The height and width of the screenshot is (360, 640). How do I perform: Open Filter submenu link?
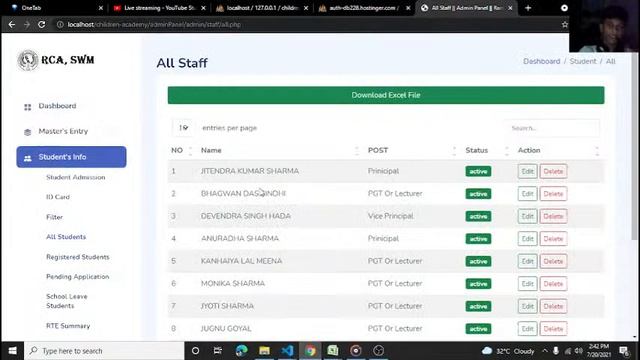pos(54,217)
